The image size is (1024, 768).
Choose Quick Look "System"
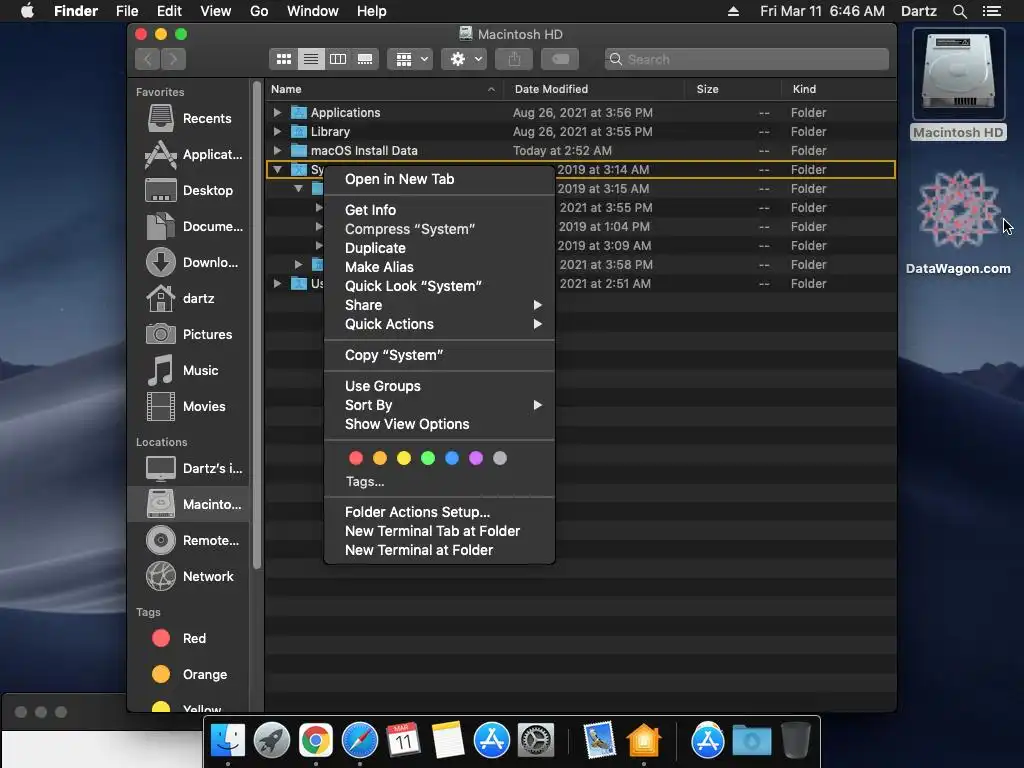coord(440,285)
